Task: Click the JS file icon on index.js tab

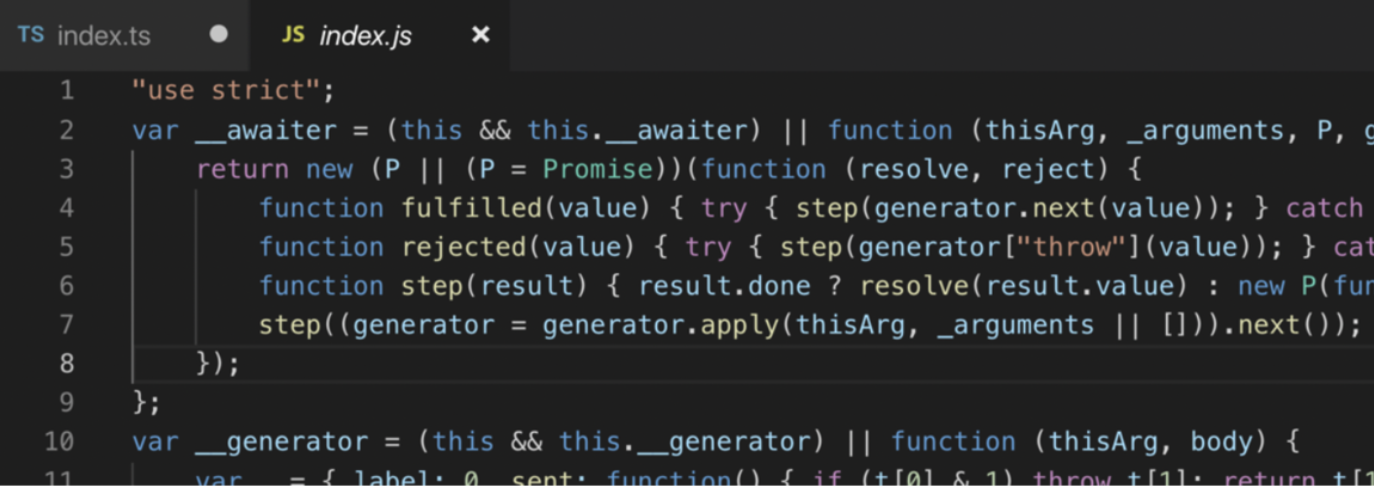Action: pos(293,35)
